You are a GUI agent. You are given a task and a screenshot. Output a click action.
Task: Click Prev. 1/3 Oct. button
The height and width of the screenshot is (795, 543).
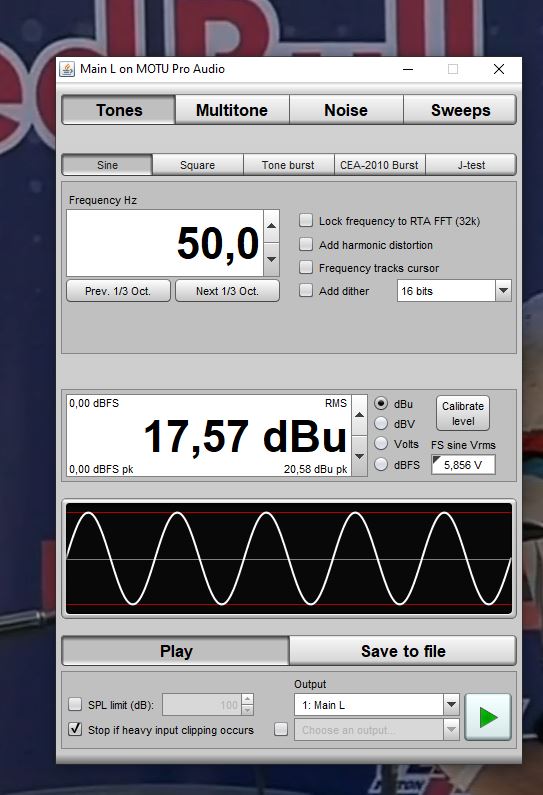tap(118, 291)
